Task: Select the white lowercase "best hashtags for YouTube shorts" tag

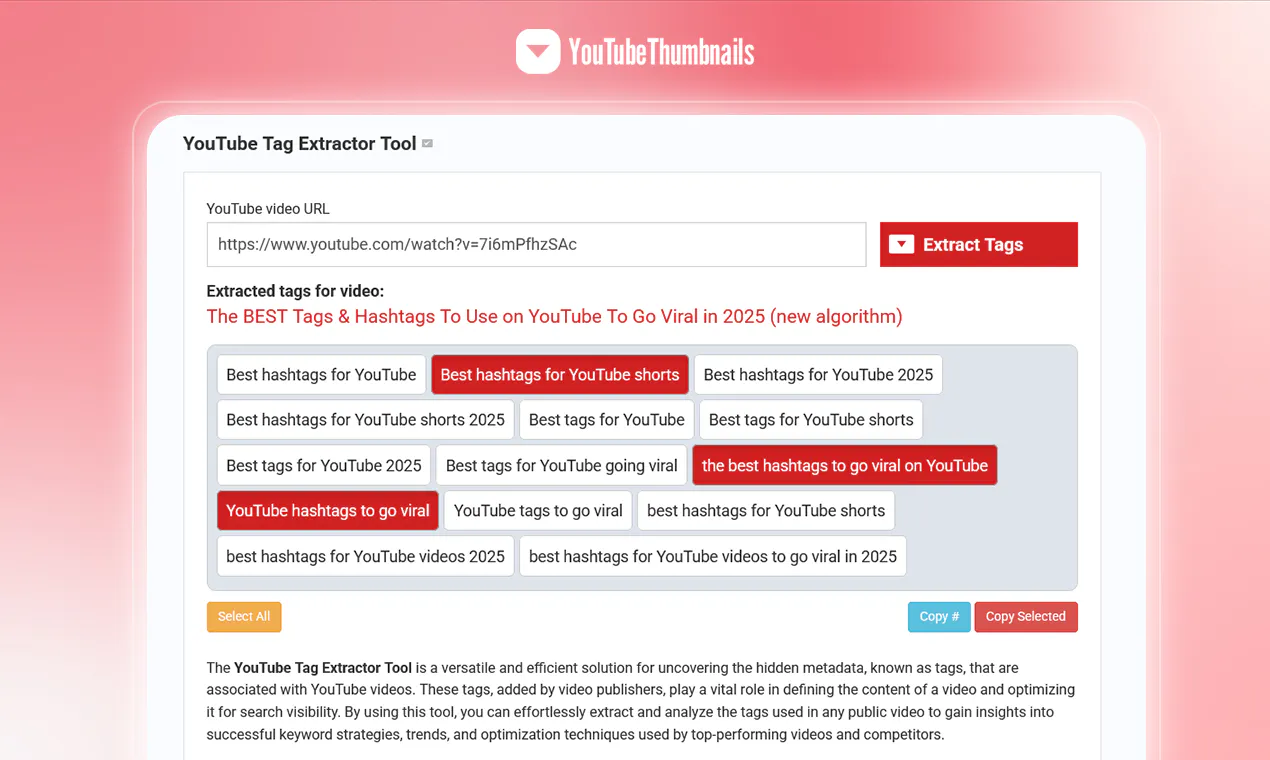Action: pos(766,510)
